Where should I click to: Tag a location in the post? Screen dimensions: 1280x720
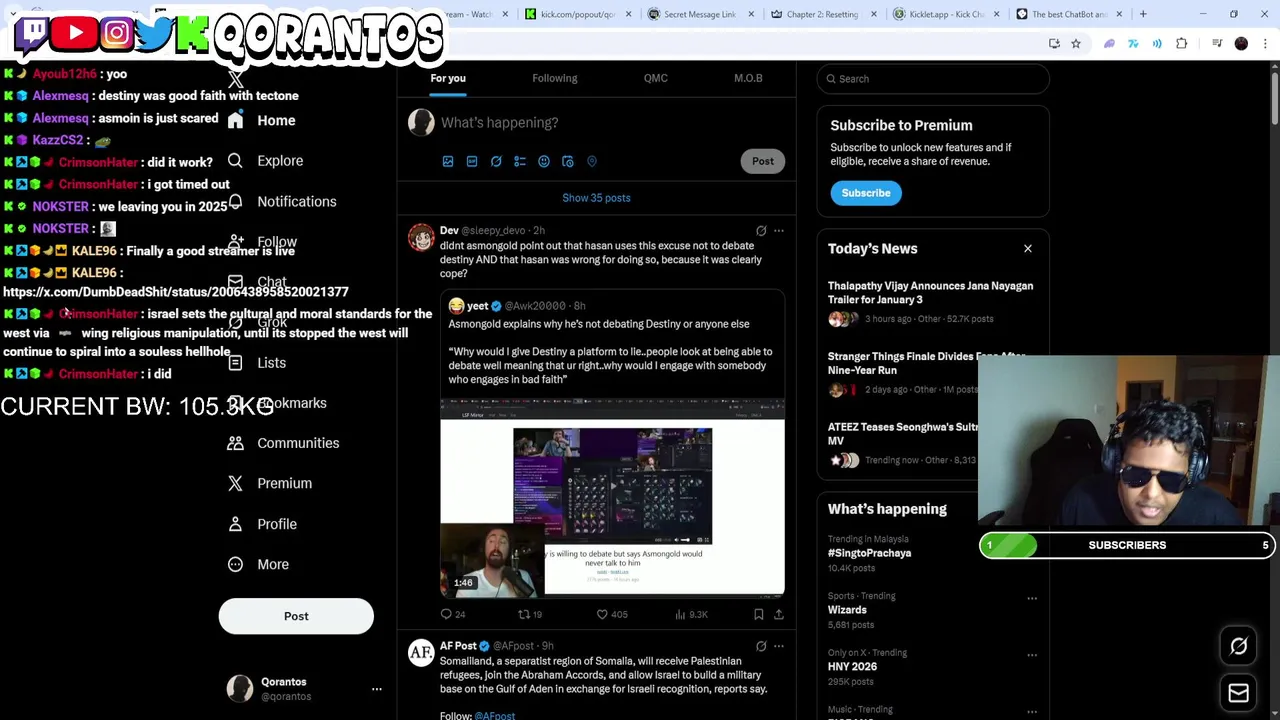[x=592, y=161]
